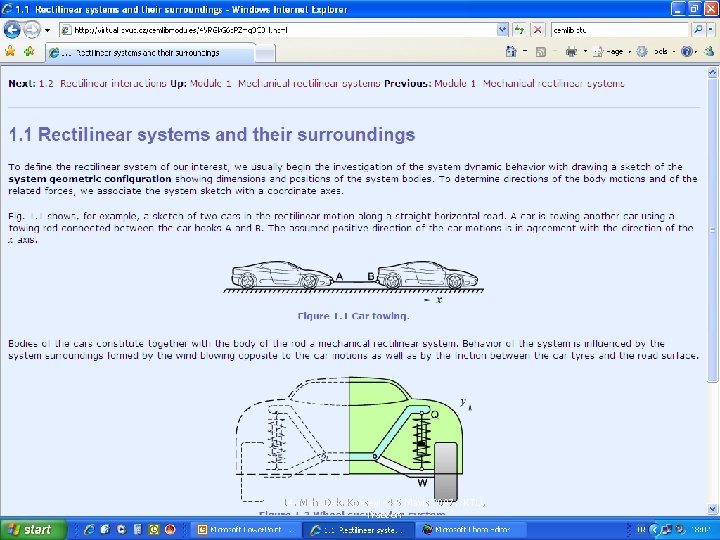Open the Help question mark icon
720x540 pixels.
(x=686, y=51)
